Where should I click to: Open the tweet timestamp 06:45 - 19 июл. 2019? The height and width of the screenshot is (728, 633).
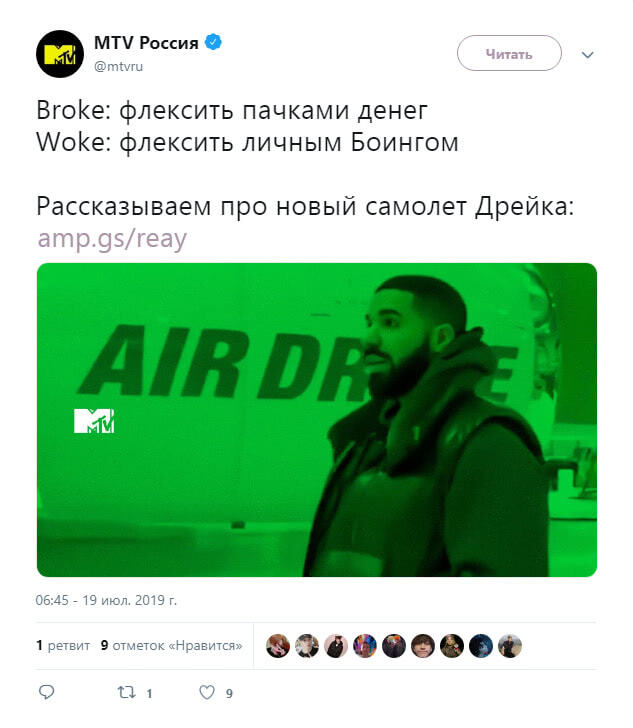pos(106,600)
